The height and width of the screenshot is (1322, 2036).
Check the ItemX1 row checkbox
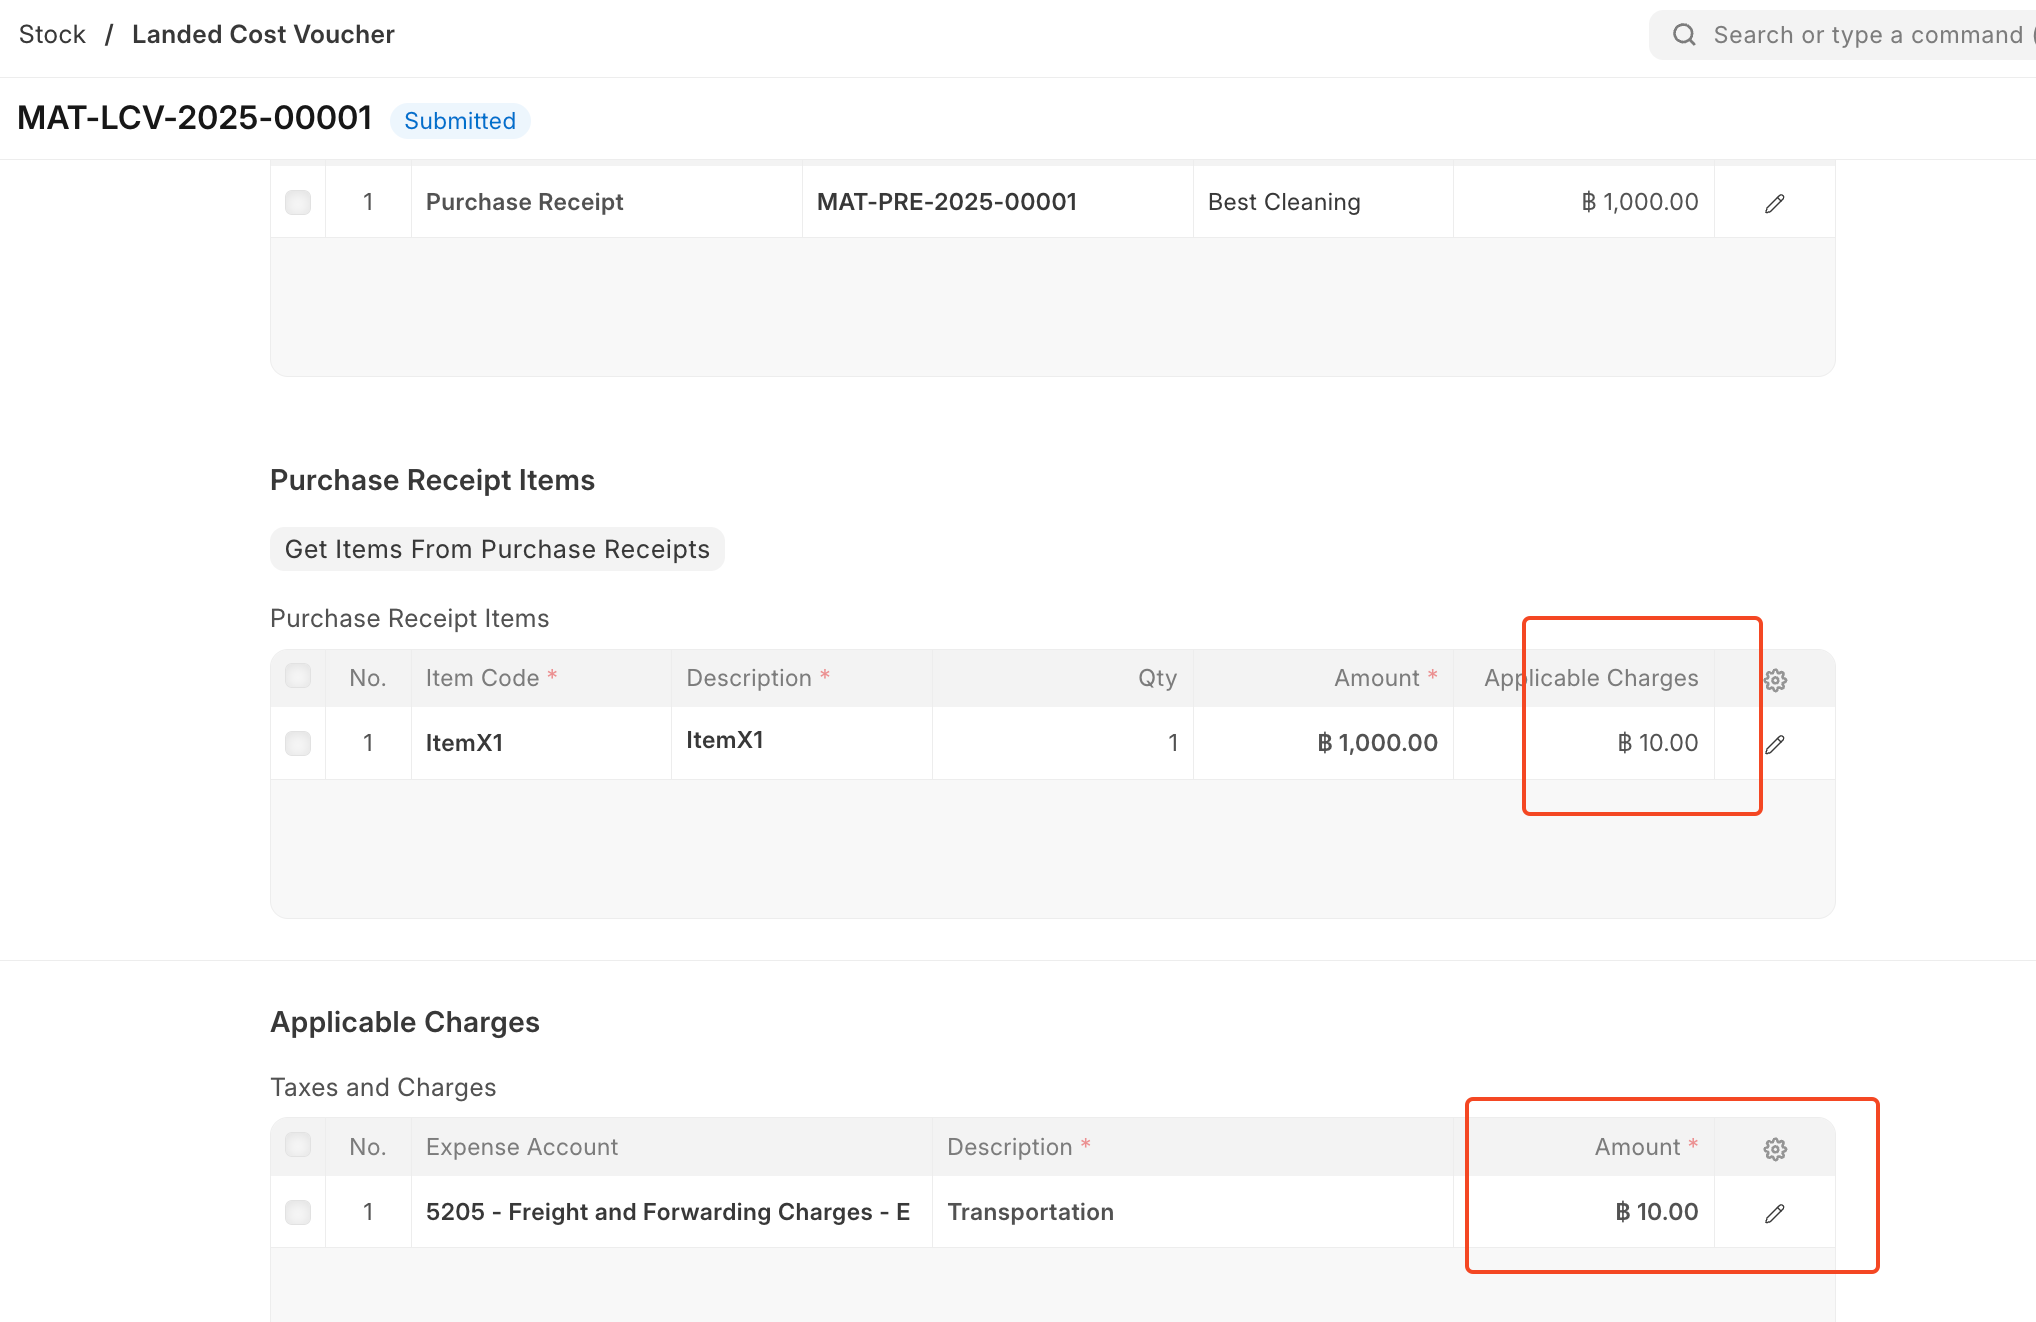pyautogui.click(x=298, y=743)
